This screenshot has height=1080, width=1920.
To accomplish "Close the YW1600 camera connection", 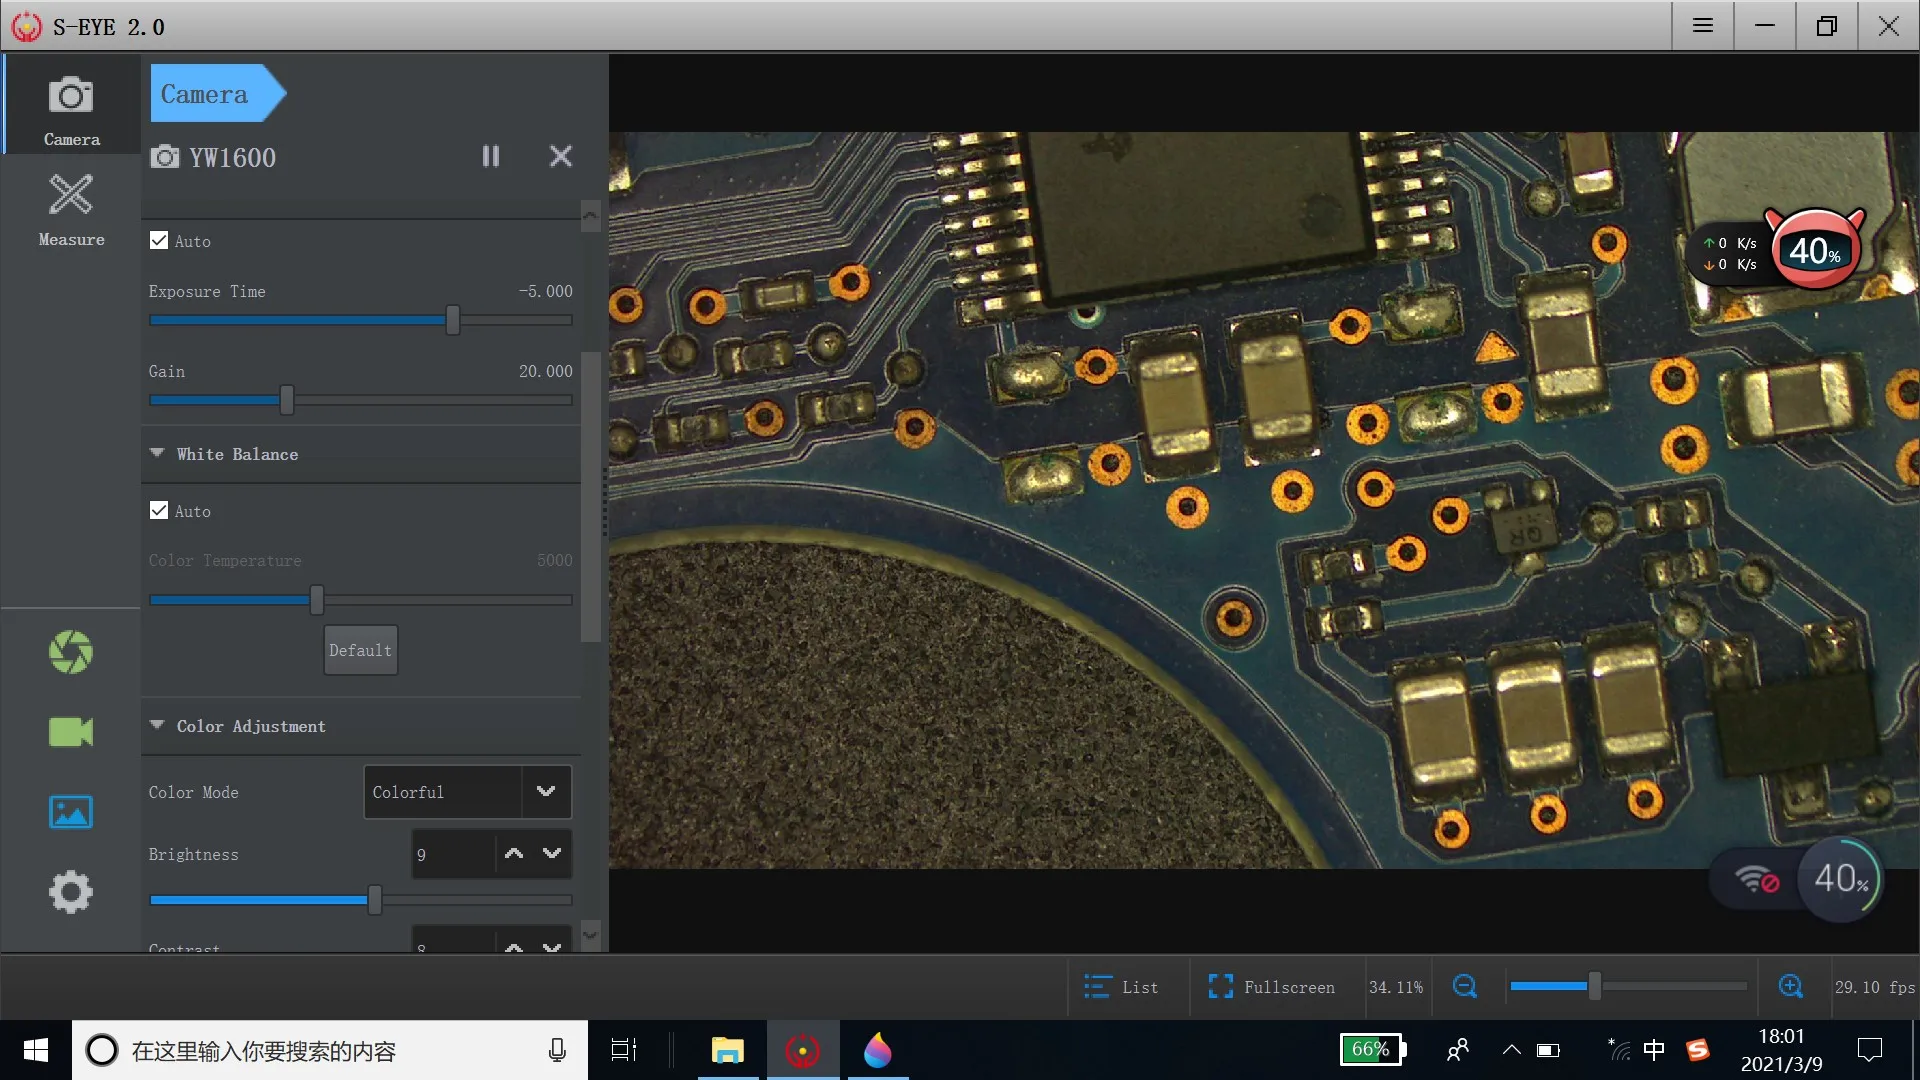I will pyautogui.click(x=561, y=156).
